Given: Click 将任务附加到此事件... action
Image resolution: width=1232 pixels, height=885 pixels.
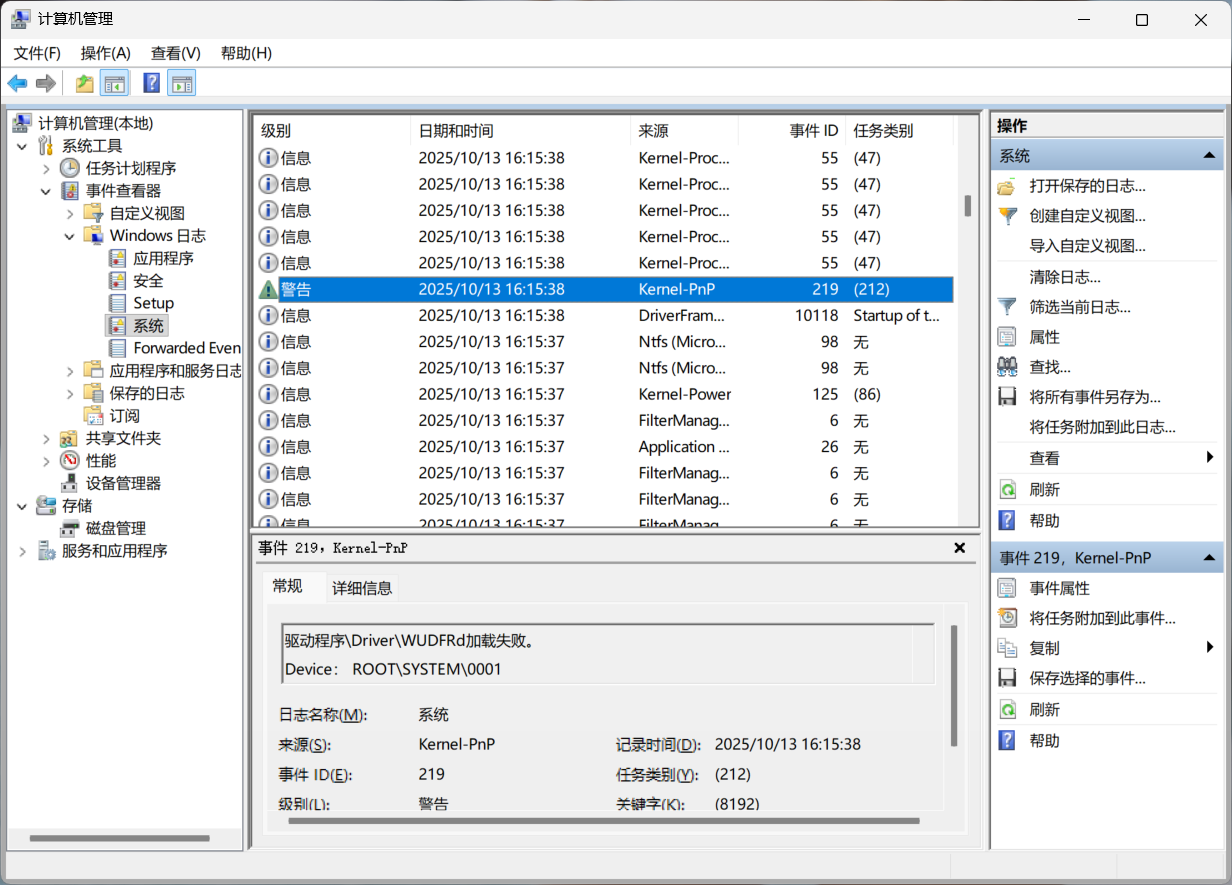Looking at the screenshot, I should [1103, 619].
